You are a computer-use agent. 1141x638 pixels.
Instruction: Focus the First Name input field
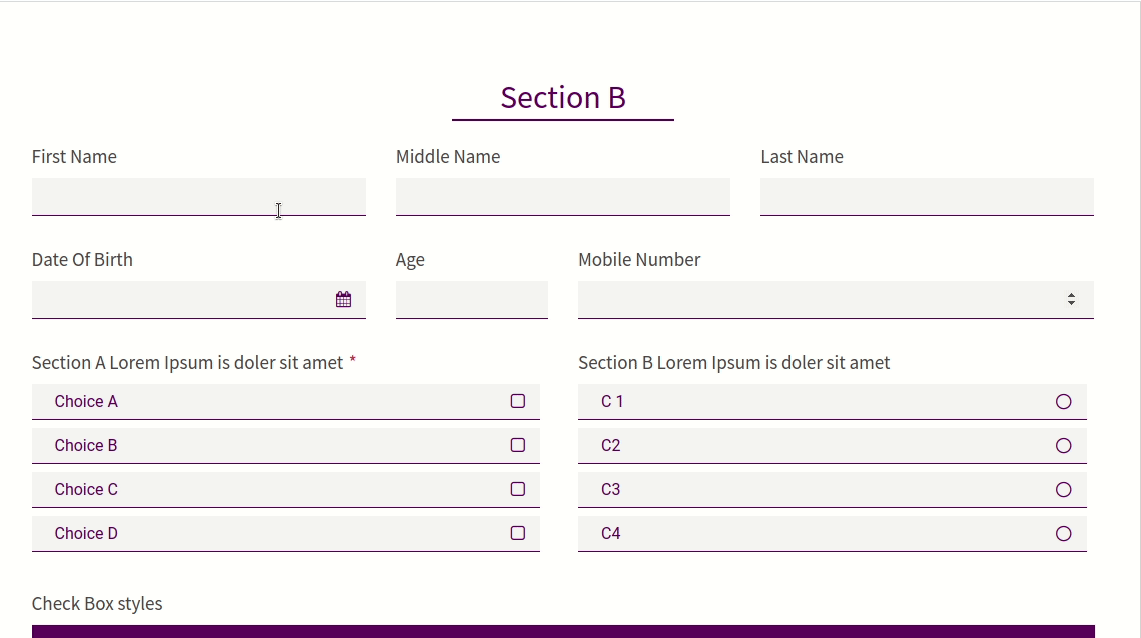[199, 196]
